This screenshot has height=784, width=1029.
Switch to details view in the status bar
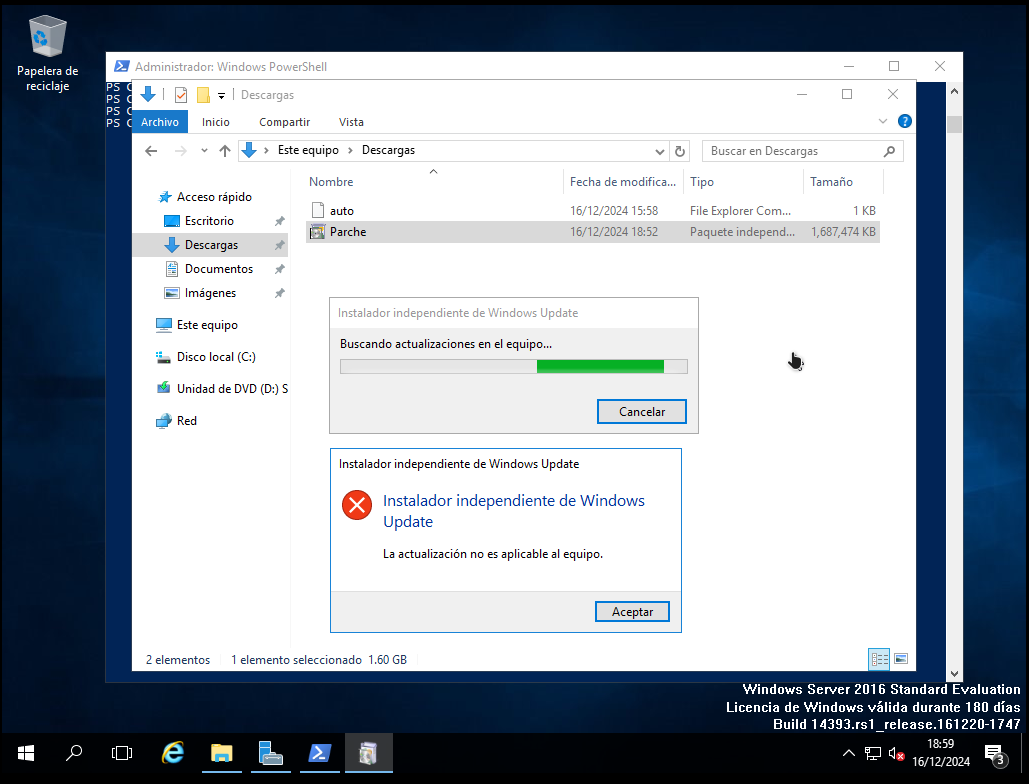coord(879,659)
